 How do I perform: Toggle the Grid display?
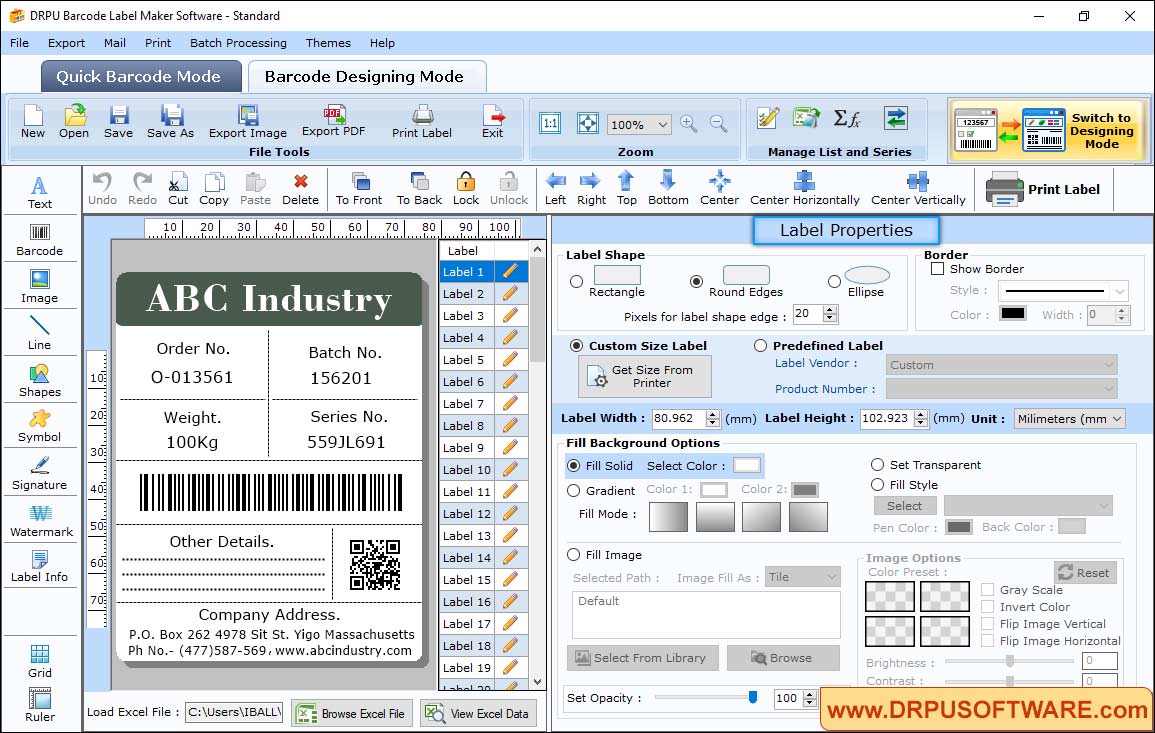point(40,661)
